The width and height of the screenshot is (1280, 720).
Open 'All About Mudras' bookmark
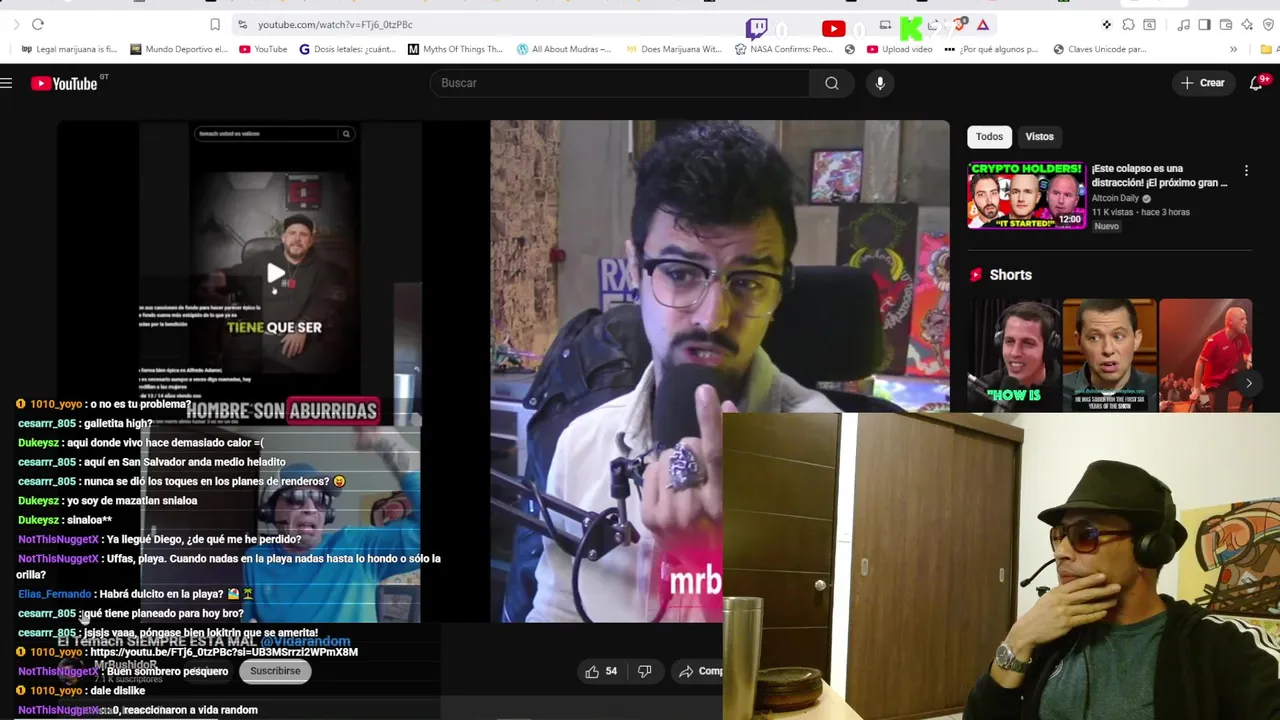click(x=564, y=49)
